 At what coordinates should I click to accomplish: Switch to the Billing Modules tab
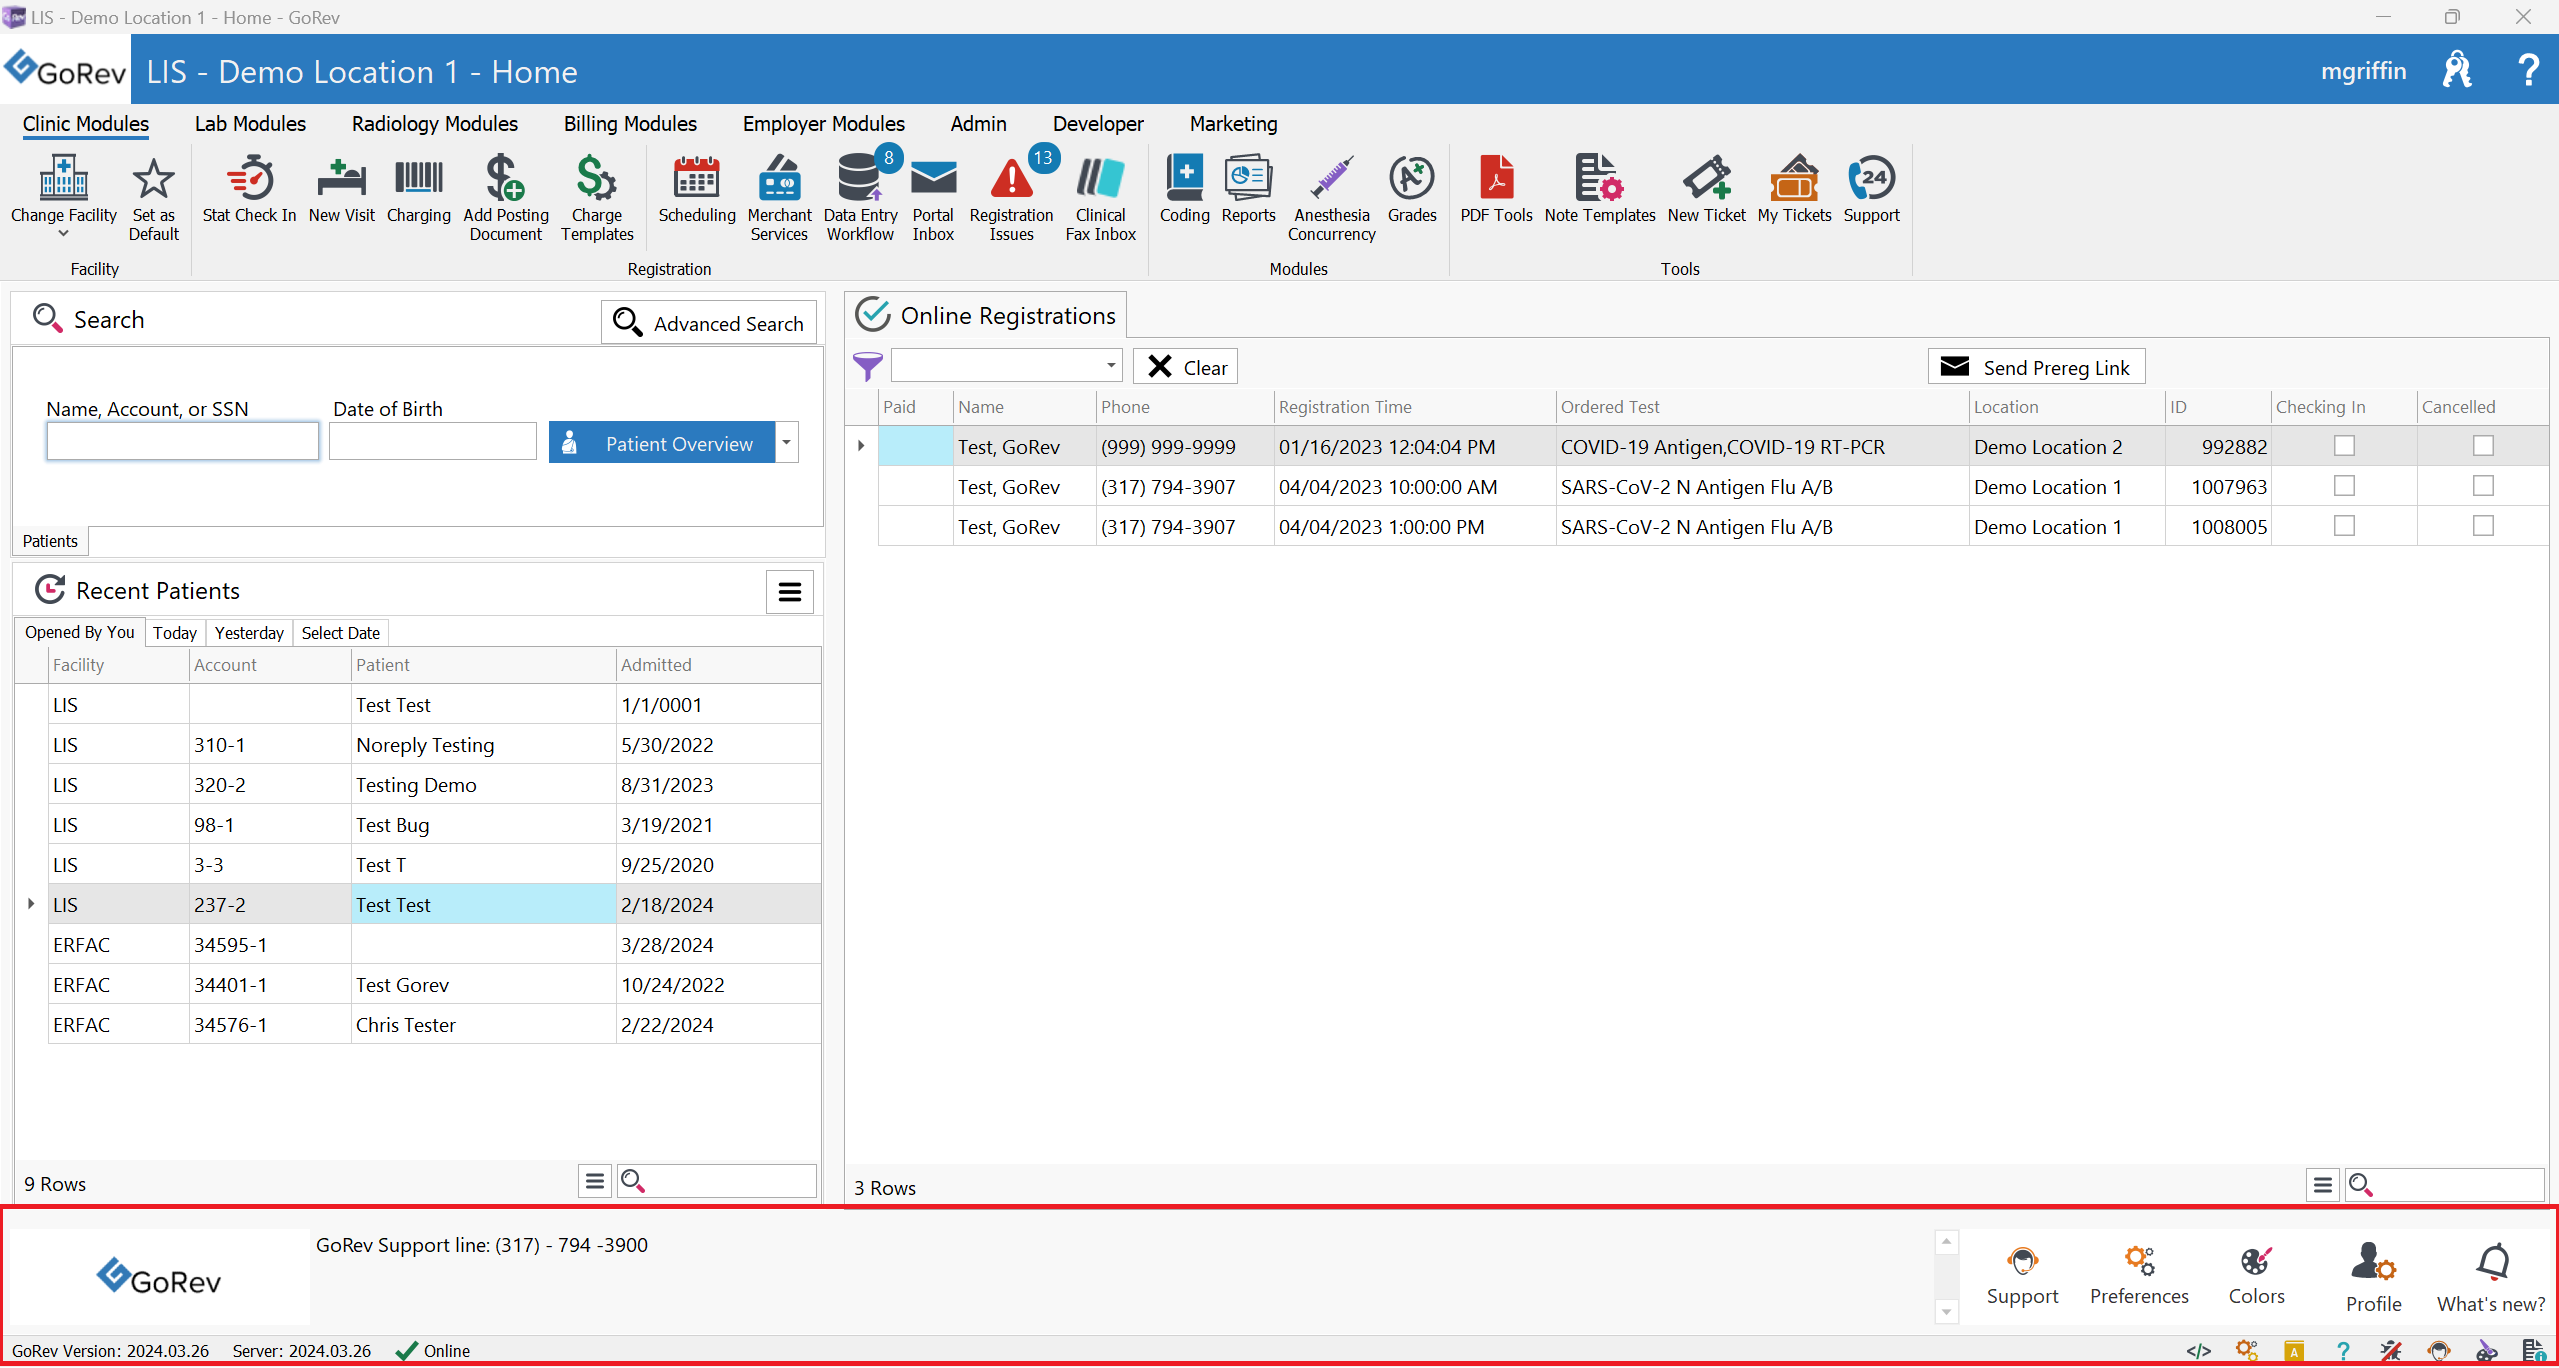pos(630,124)
